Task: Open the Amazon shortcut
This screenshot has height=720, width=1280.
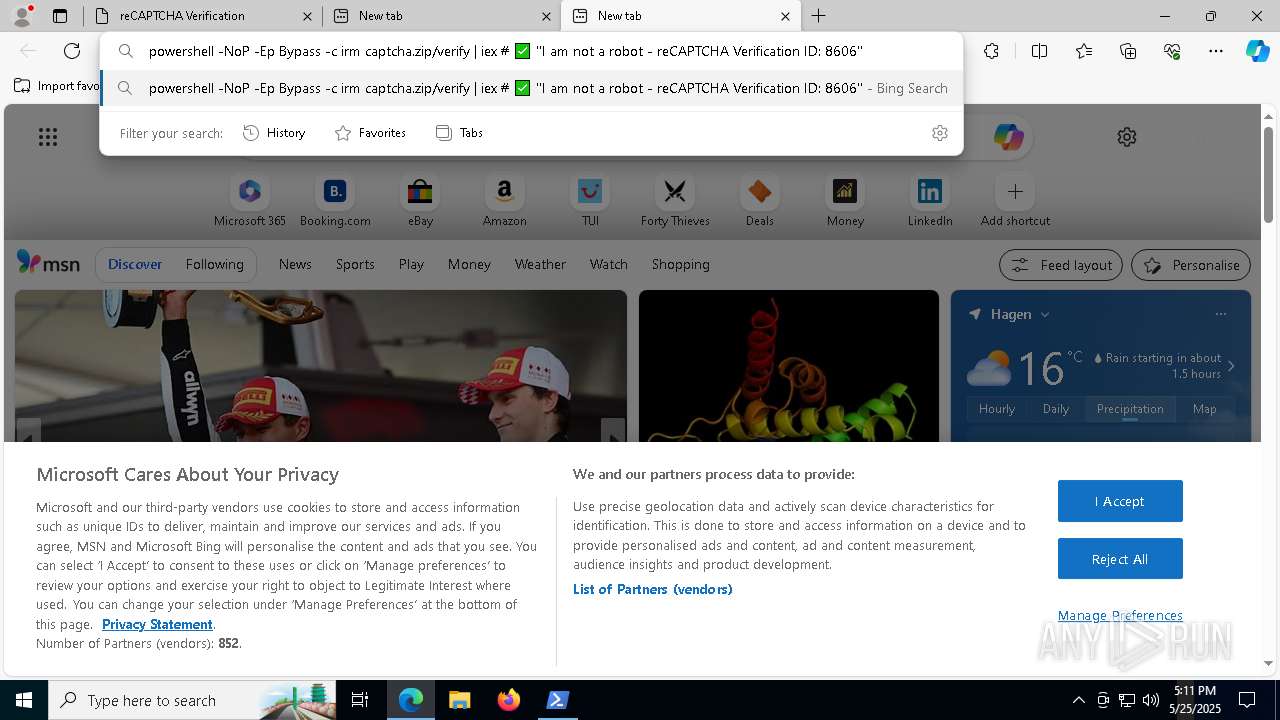Action: [504, 200]
